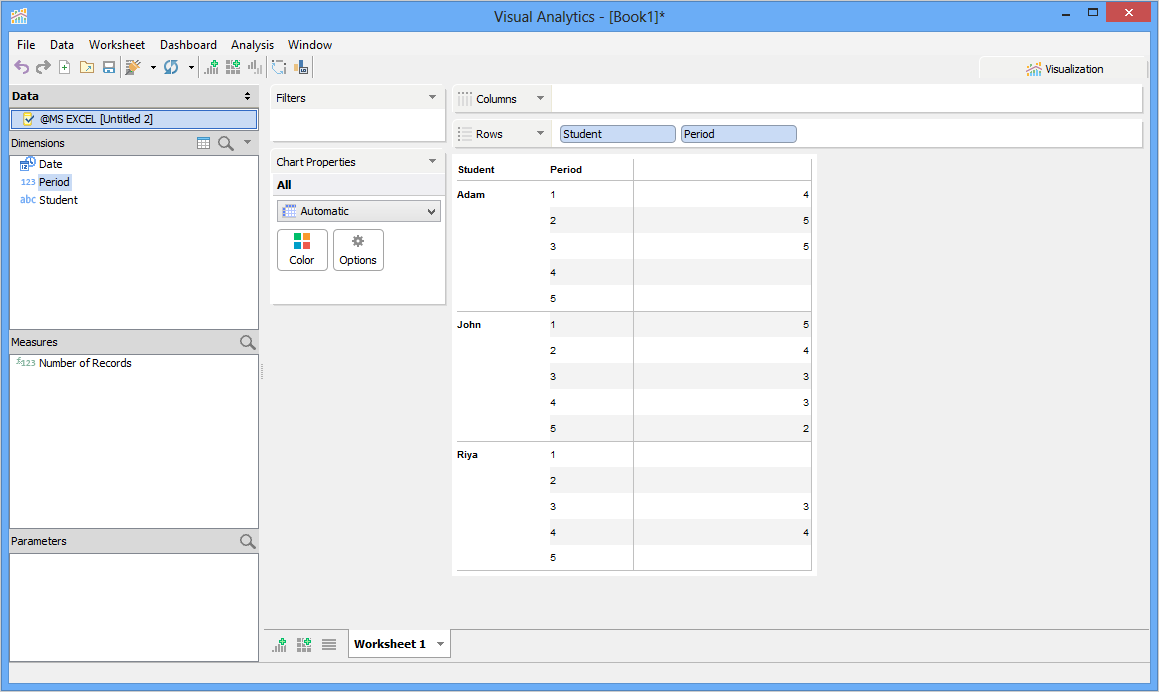This screenshot has height=692, width=1159.
Task: Click the new worksheet icon at the bottom
Action: point(279,645)
